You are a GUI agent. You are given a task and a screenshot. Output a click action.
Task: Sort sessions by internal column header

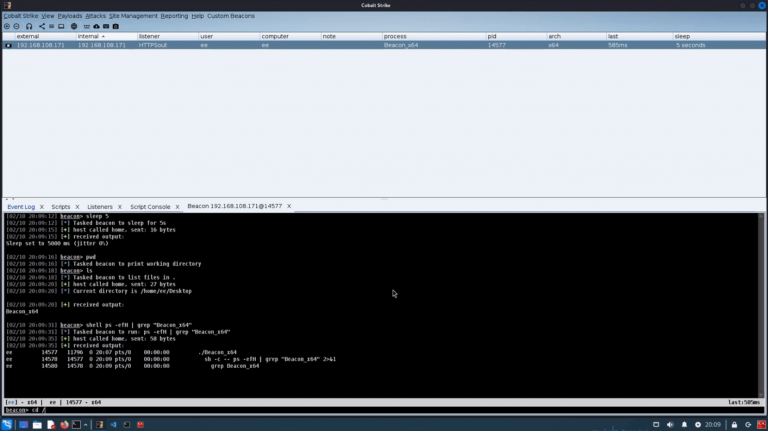pos(106,36)
